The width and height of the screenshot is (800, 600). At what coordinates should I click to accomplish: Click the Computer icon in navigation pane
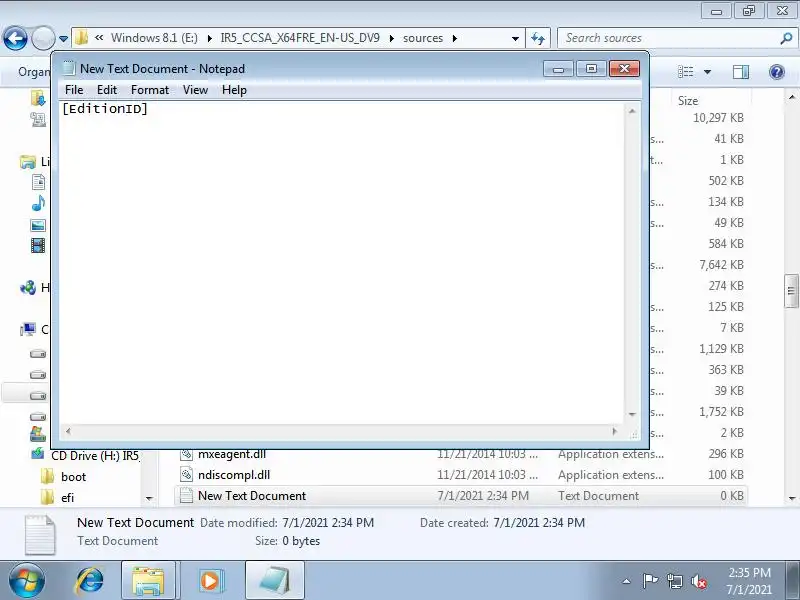[x=28, y=330]
